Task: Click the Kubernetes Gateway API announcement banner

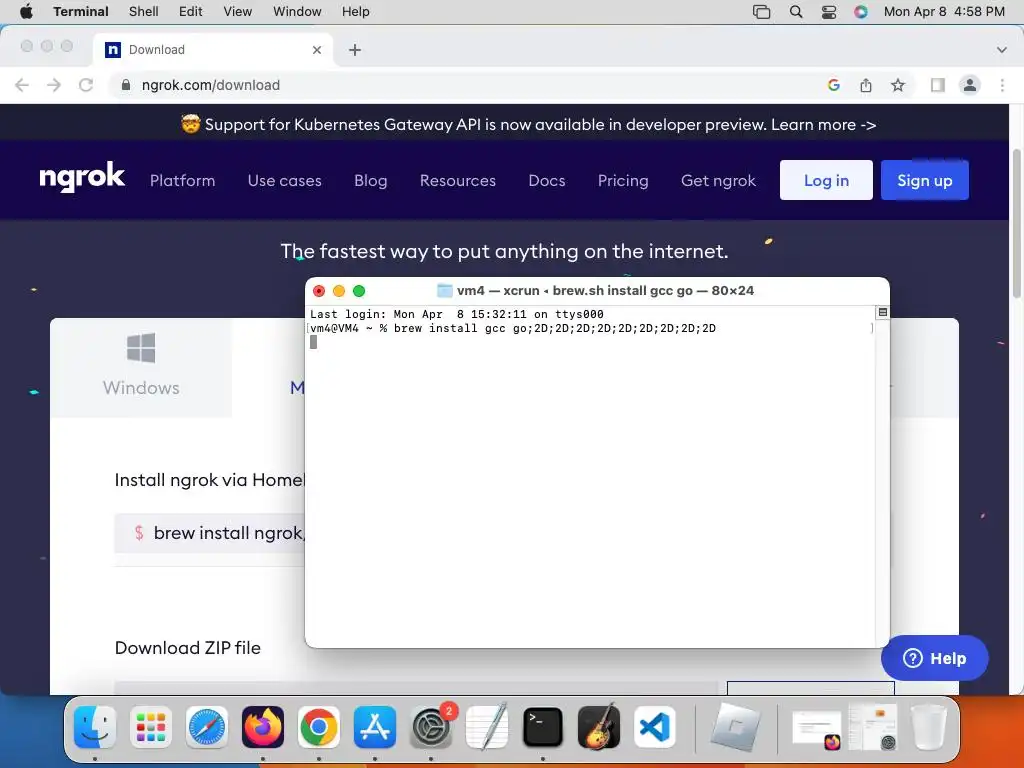Action: (528, 124)
